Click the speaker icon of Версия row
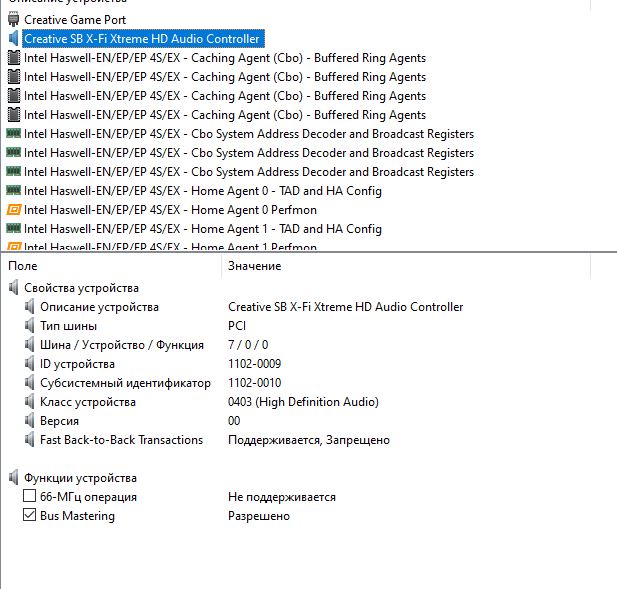 [x=29, y=421]
